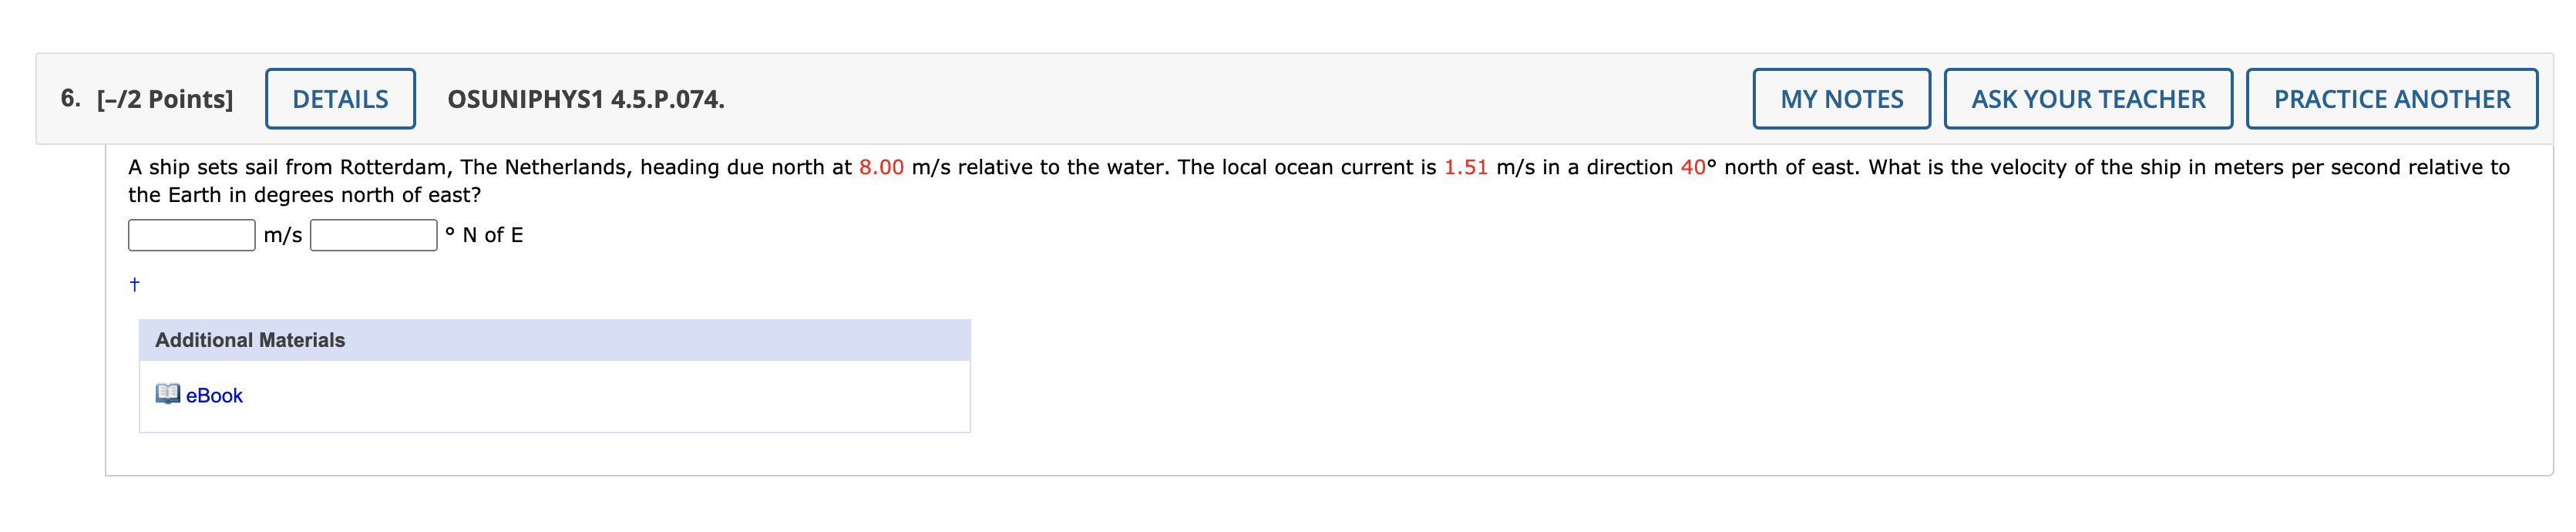Viewport: 2576px width, 532px height.
Task: Follow the eBook text link
Action: click(214, 396)
